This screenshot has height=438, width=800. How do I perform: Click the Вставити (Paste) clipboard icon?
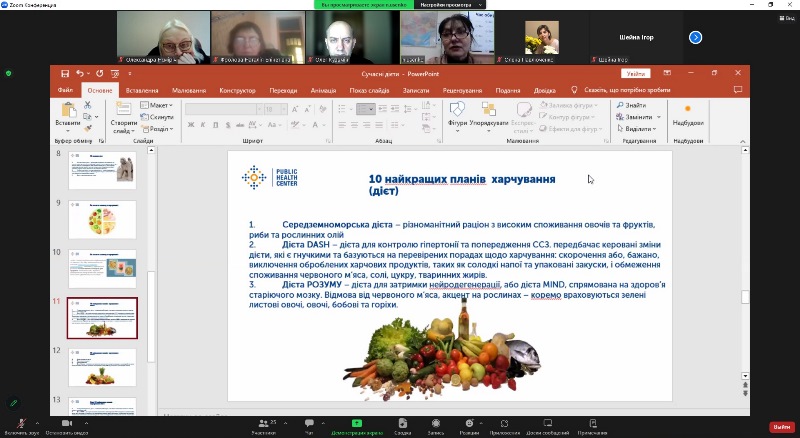tap(68, 109)
